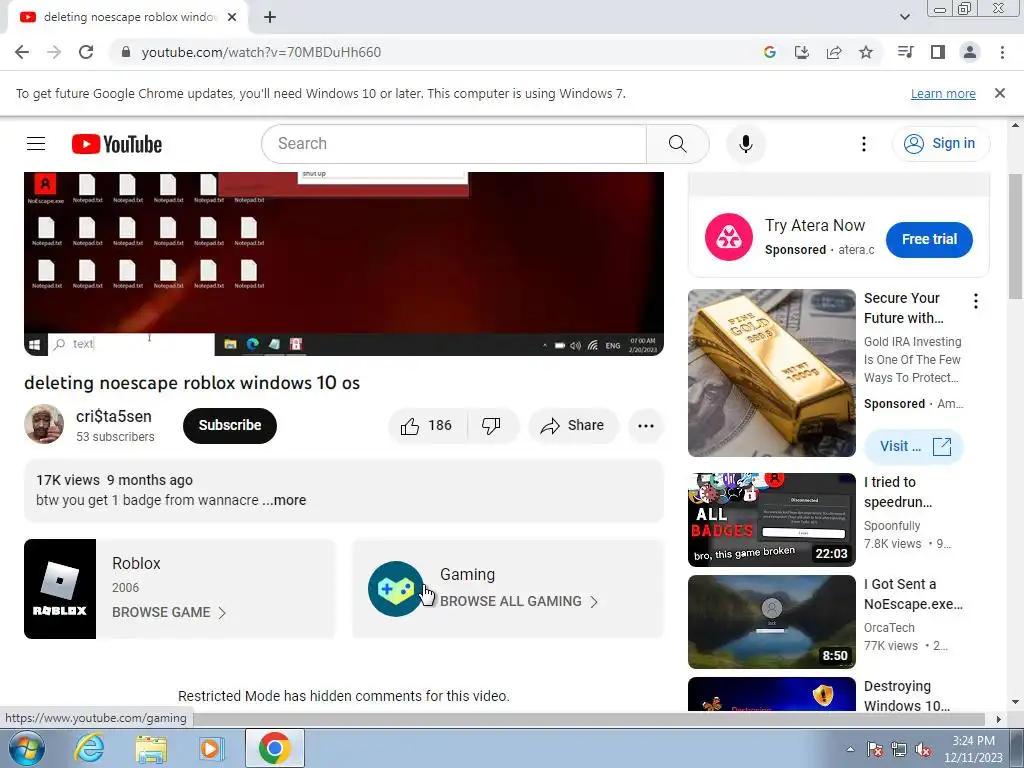
Task: Open ALL BADGES speedrun video thumbnail
Action: click(771, 520)
